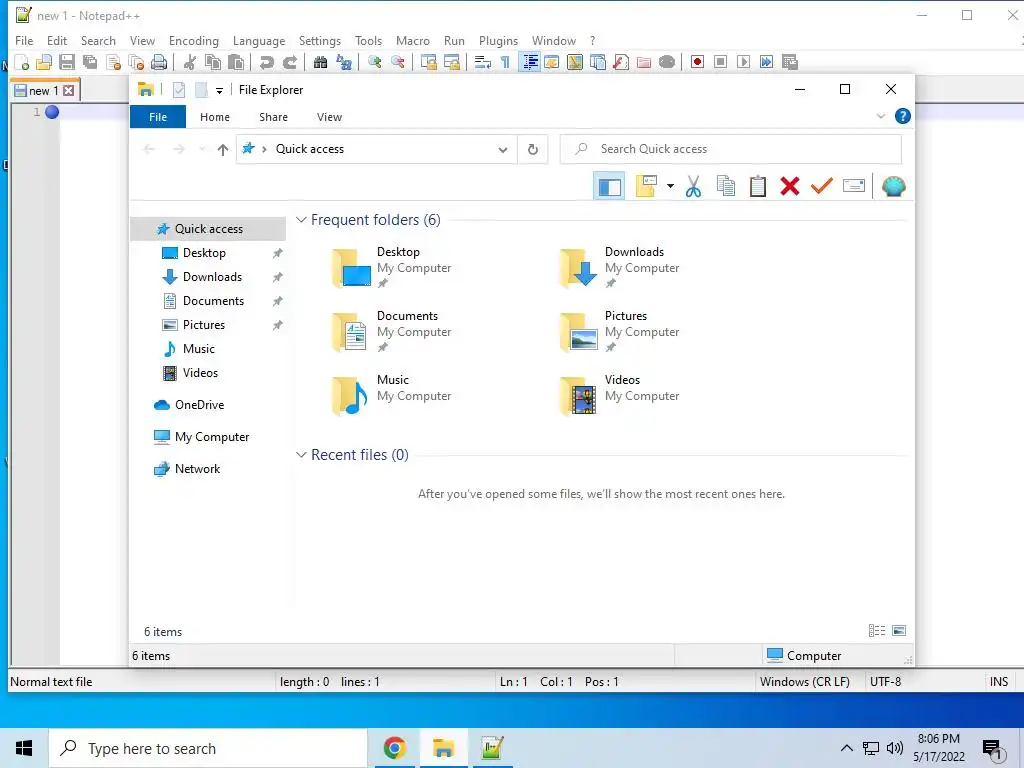Click Stop Recording macro square icon

[720, 62]
